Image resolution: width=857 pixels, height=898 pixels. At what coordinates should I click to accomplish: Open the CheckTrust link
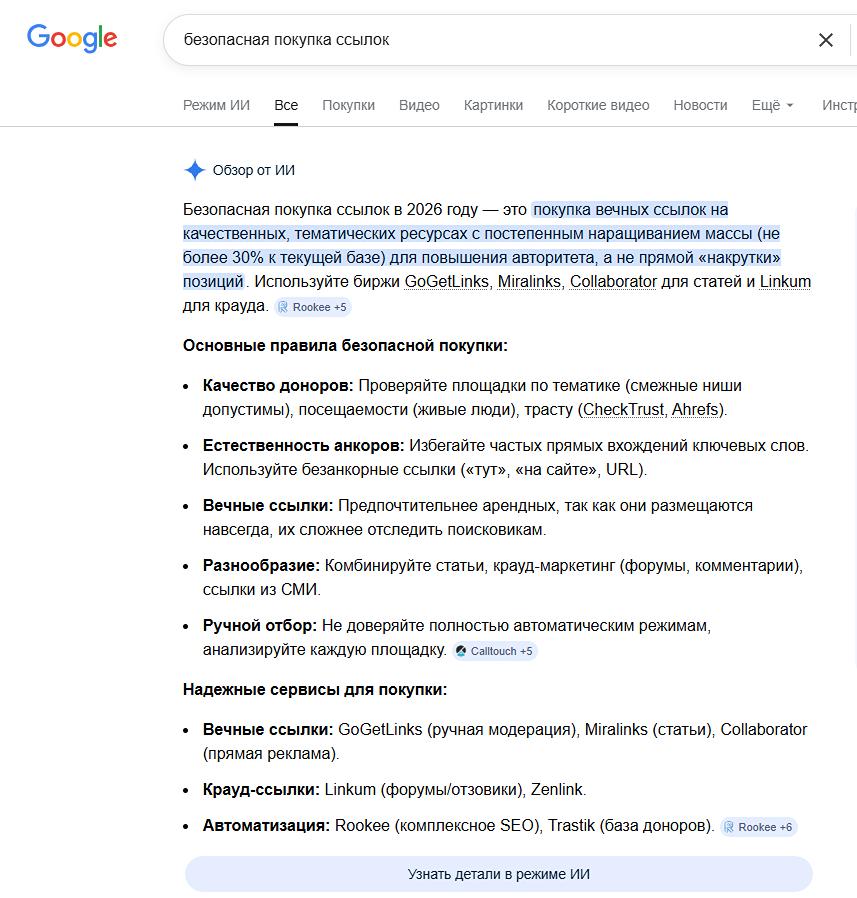tap(623, 410)
